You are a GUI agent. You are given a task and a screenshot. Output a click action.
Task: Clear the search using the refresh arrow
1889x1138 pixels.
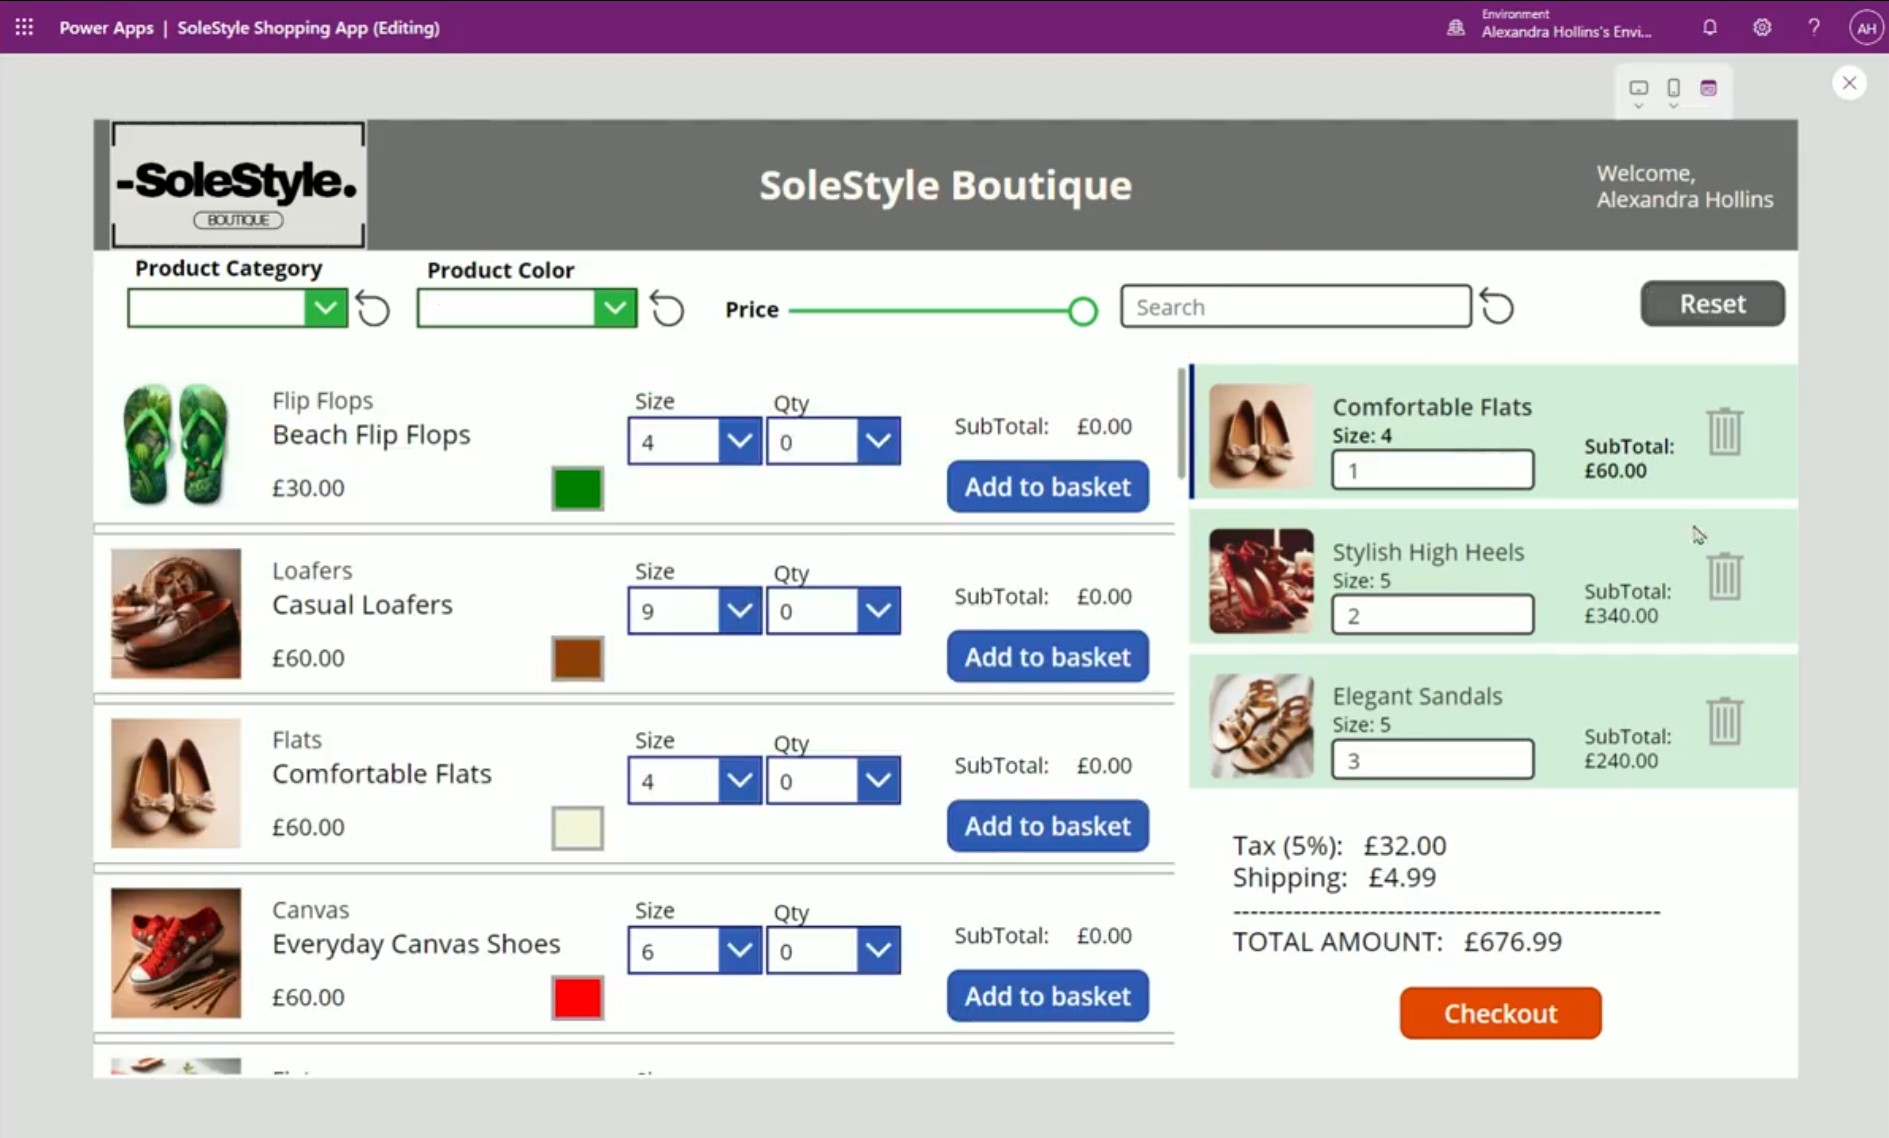(1496, 306)
